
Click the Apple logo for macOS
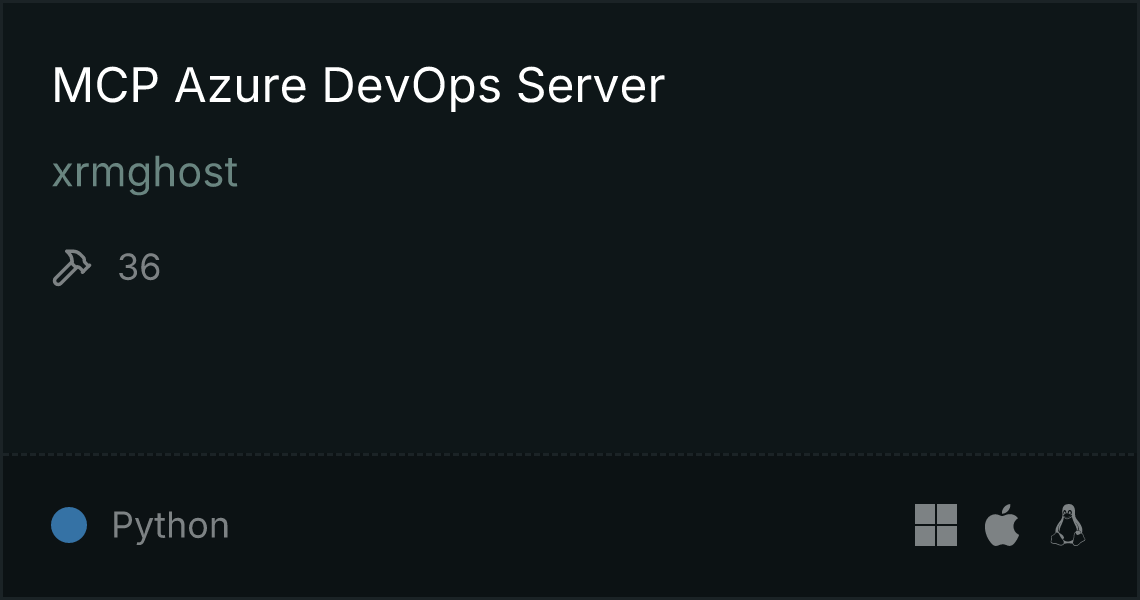pyautogui.click(x=1002, y=525)
